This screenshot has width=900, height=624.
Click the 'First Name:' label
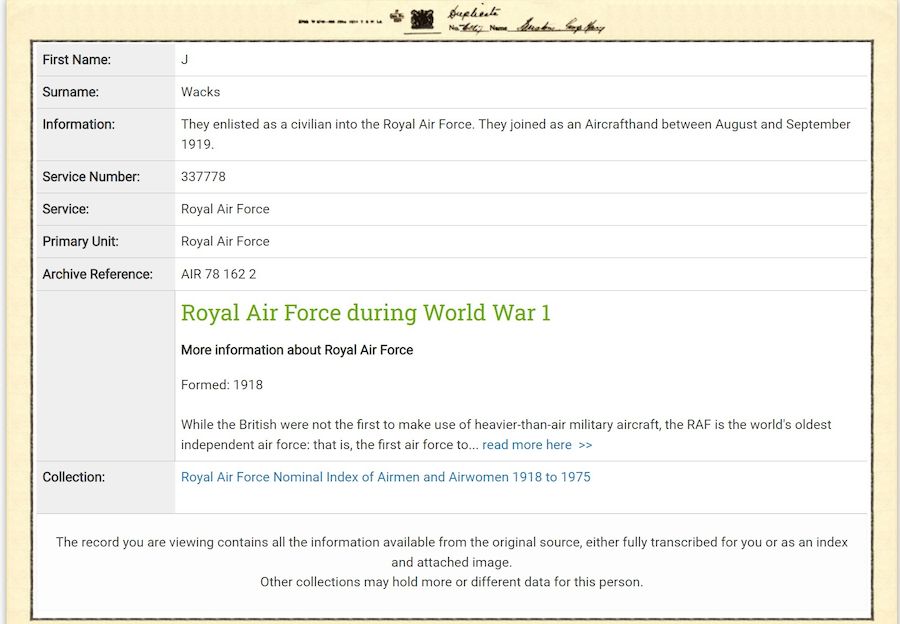(x=76, y=60)
